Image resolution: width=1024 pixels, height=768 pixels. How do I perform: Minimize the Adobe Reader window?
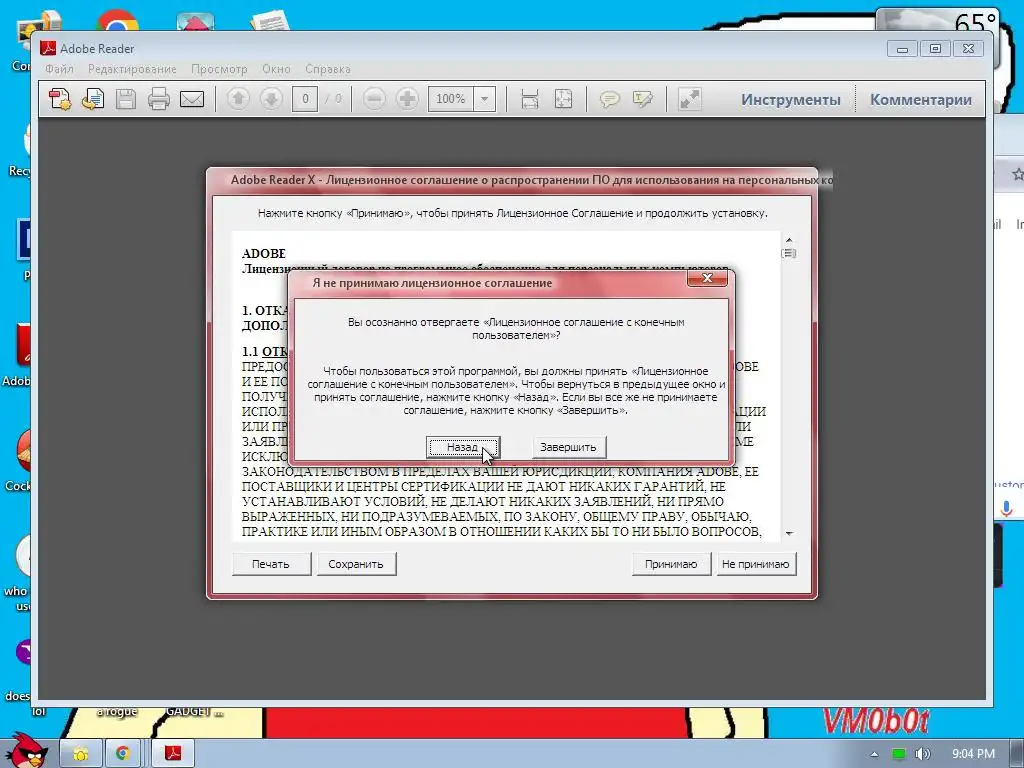(903, 49)
